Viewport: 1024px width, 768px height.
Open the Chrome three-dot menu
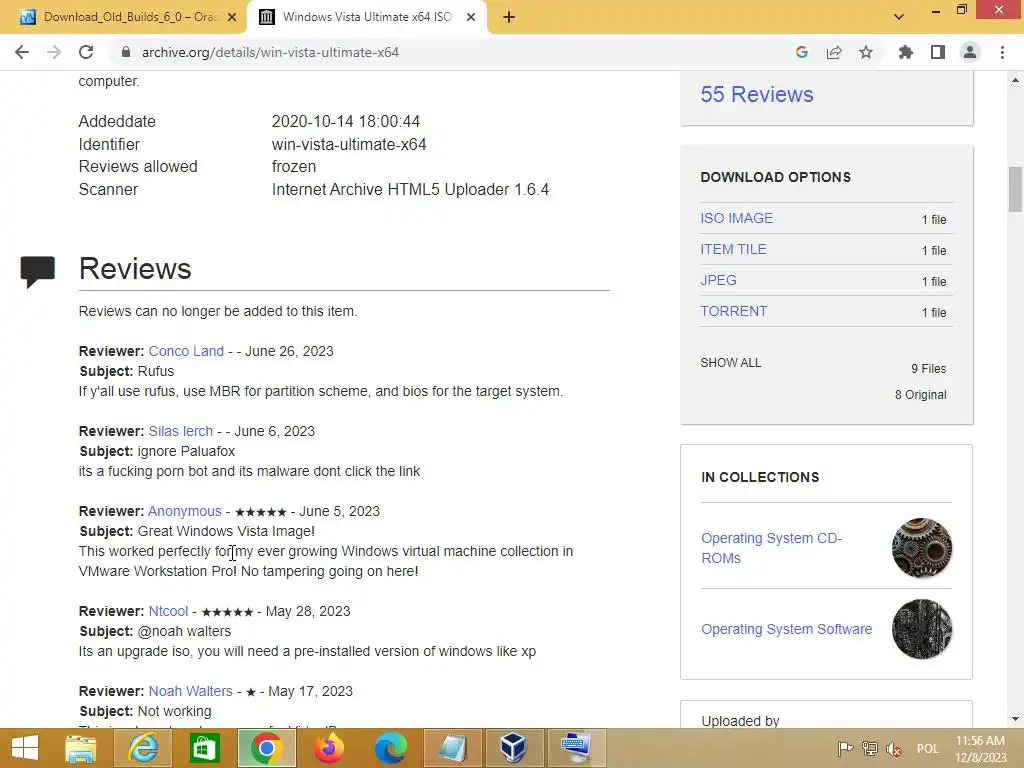pos(1002,52)
